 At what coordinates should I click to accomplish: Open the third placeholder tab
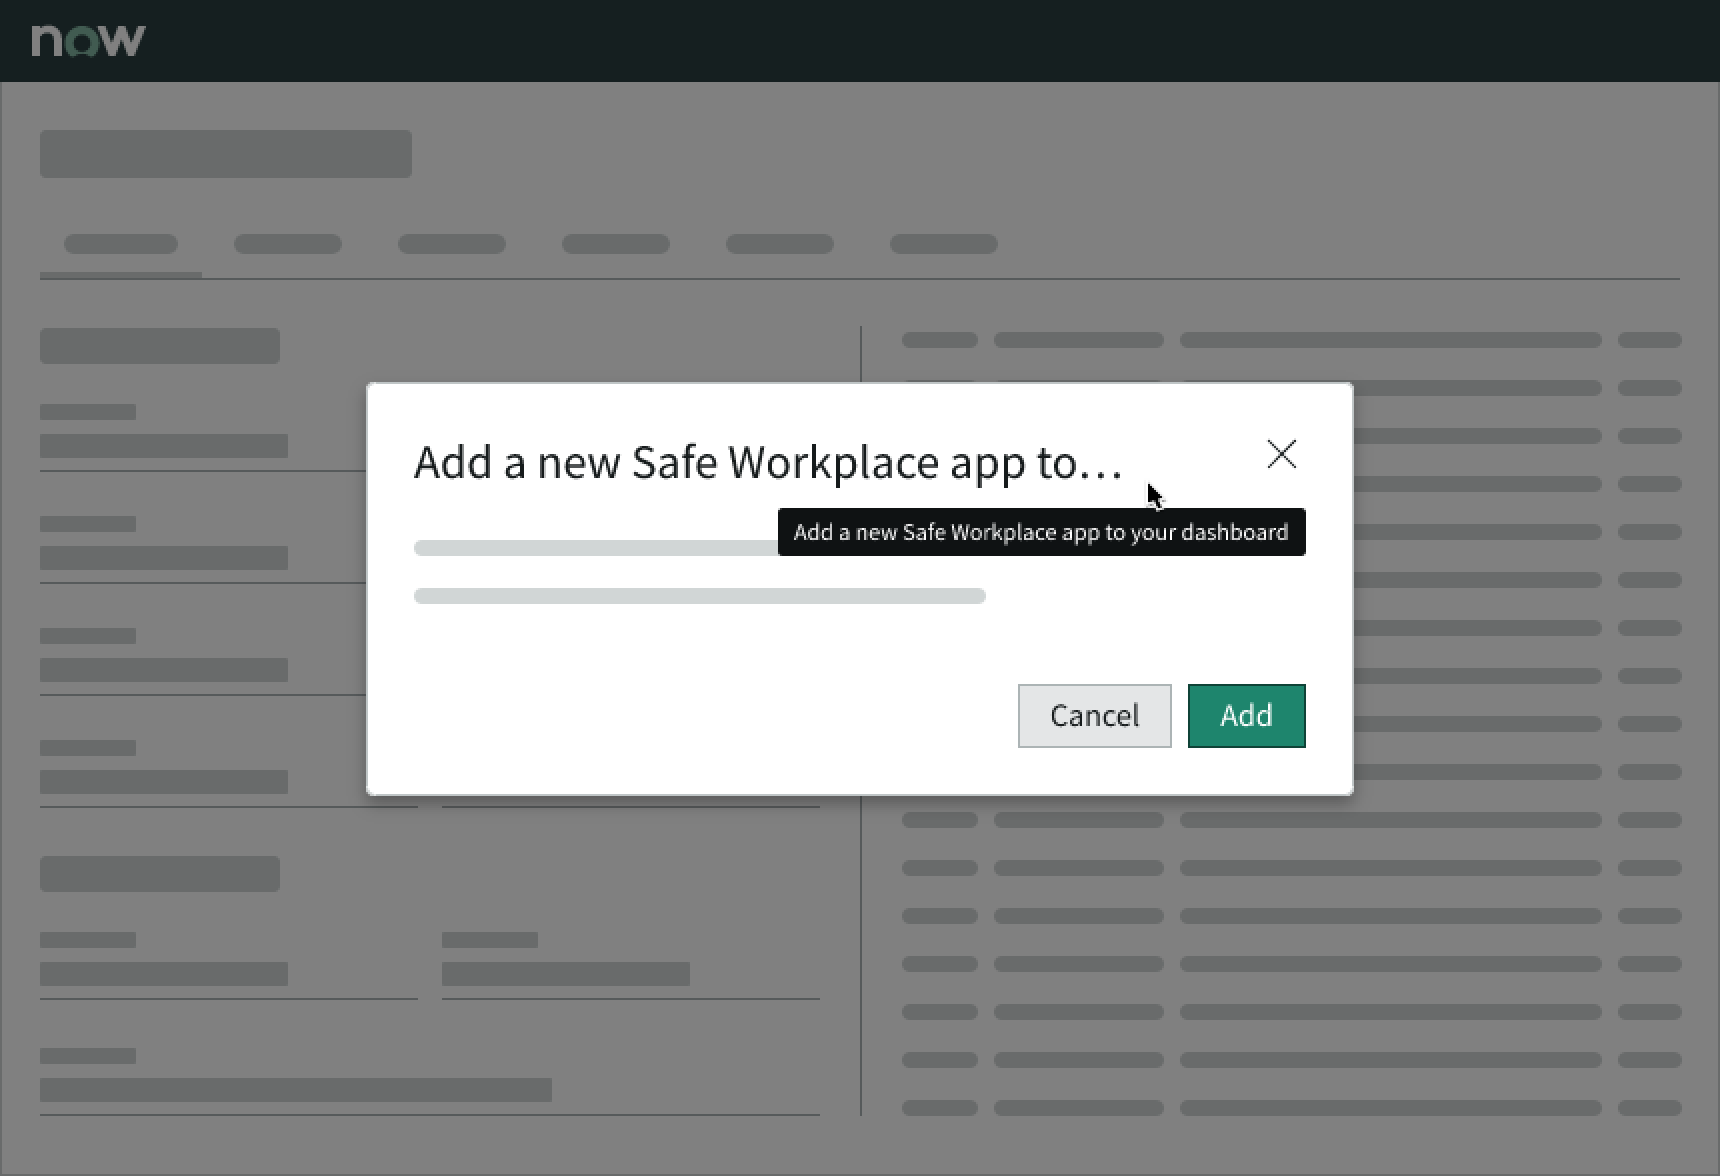452,245
